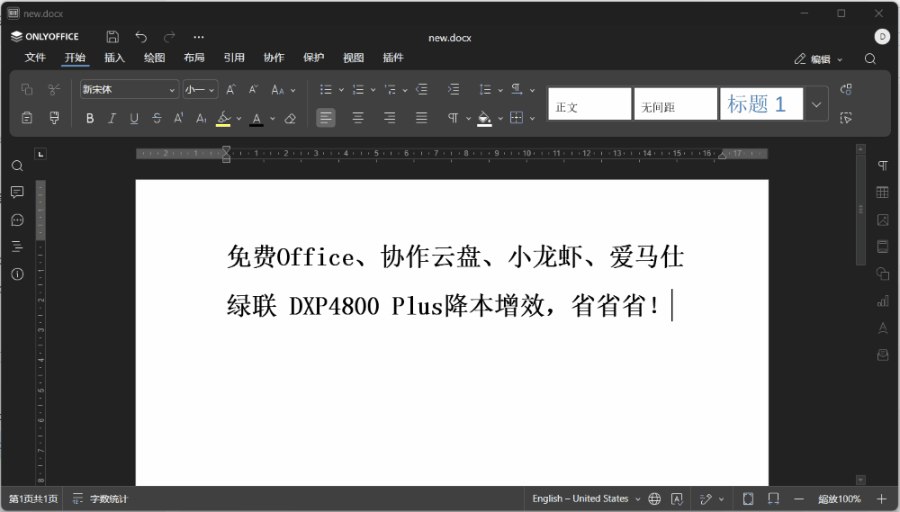Click the Fit to page icon
This screenshot has height=512, width=900.
coord(748,498)
